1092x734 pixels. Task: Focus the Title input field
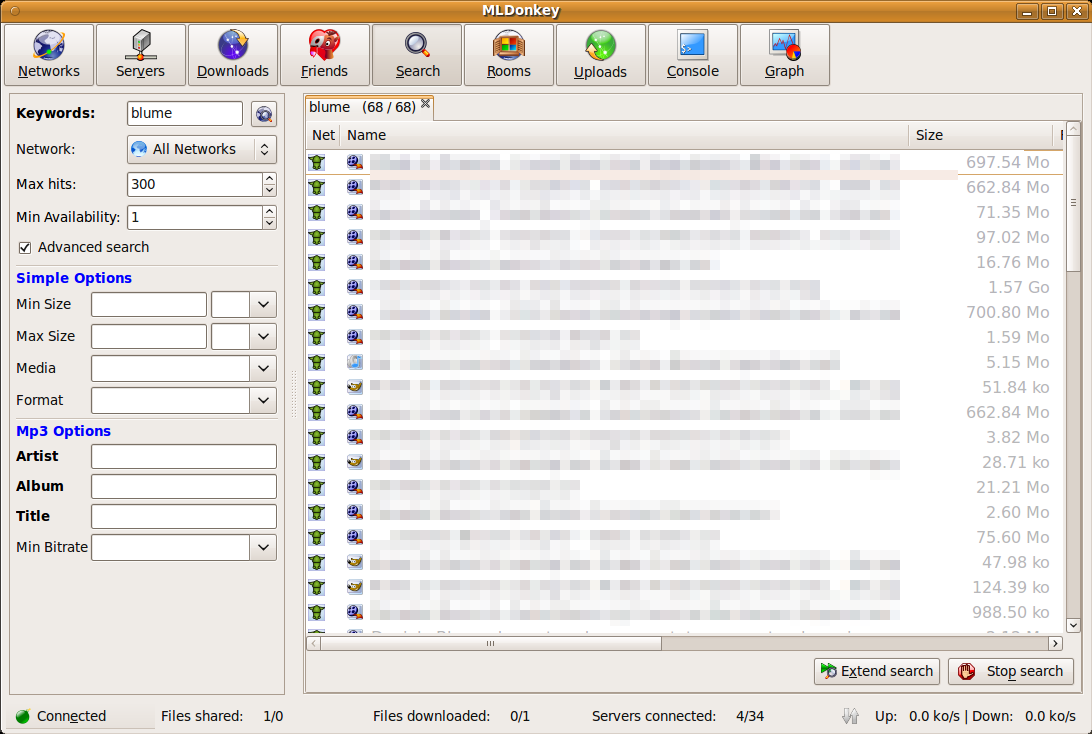click(x=184, y=517)
